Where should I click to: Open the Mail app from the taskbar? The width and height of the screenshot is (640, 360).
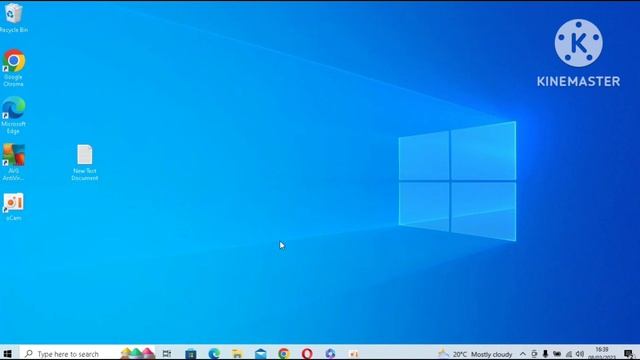[260, 353]
